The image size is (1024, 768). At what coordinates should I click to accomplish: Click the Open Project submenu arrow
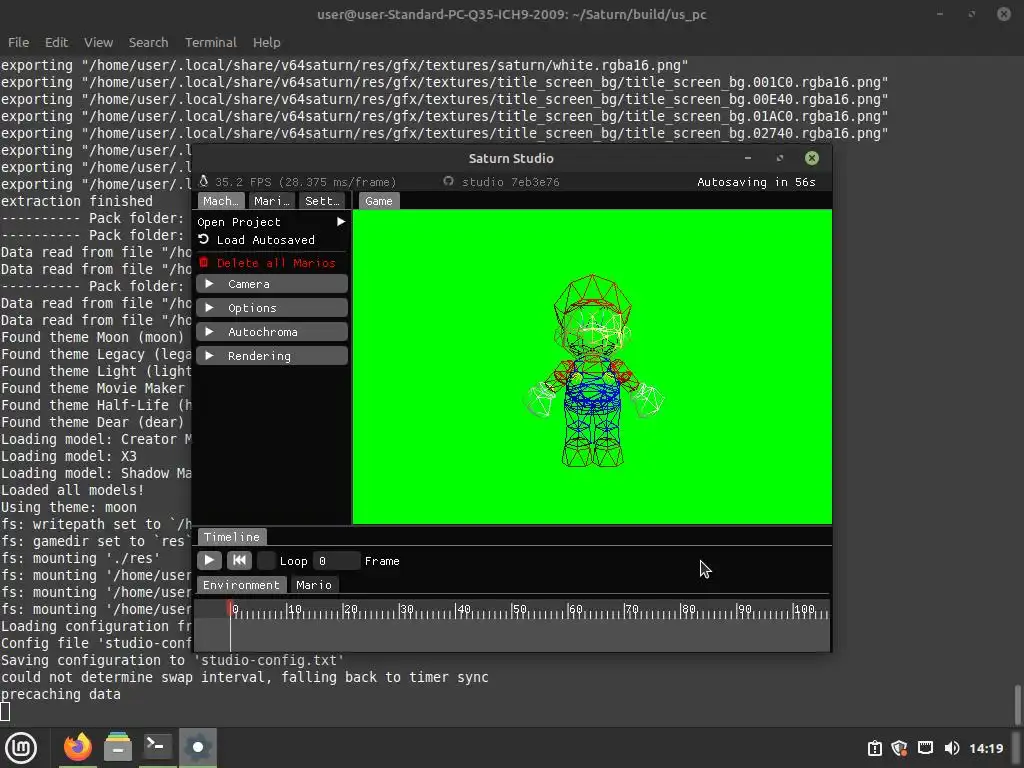click(x=341, y=222)
